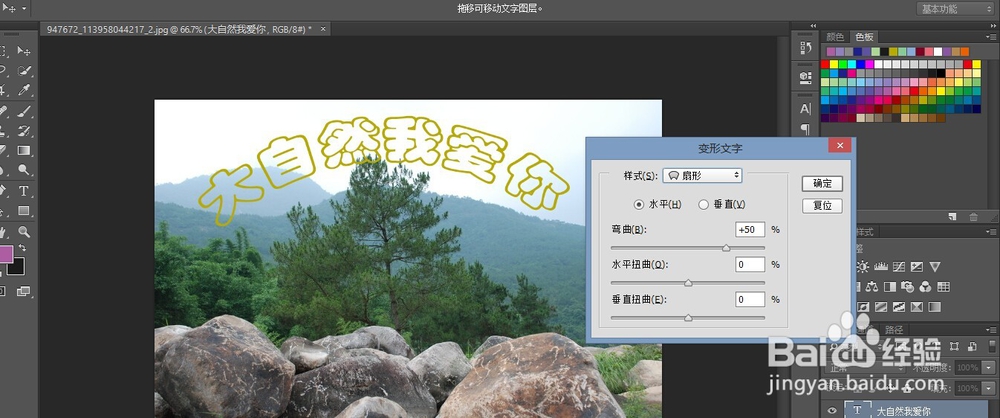
Task: Add a Color Lookup adjustment
Action: (943, 287)
